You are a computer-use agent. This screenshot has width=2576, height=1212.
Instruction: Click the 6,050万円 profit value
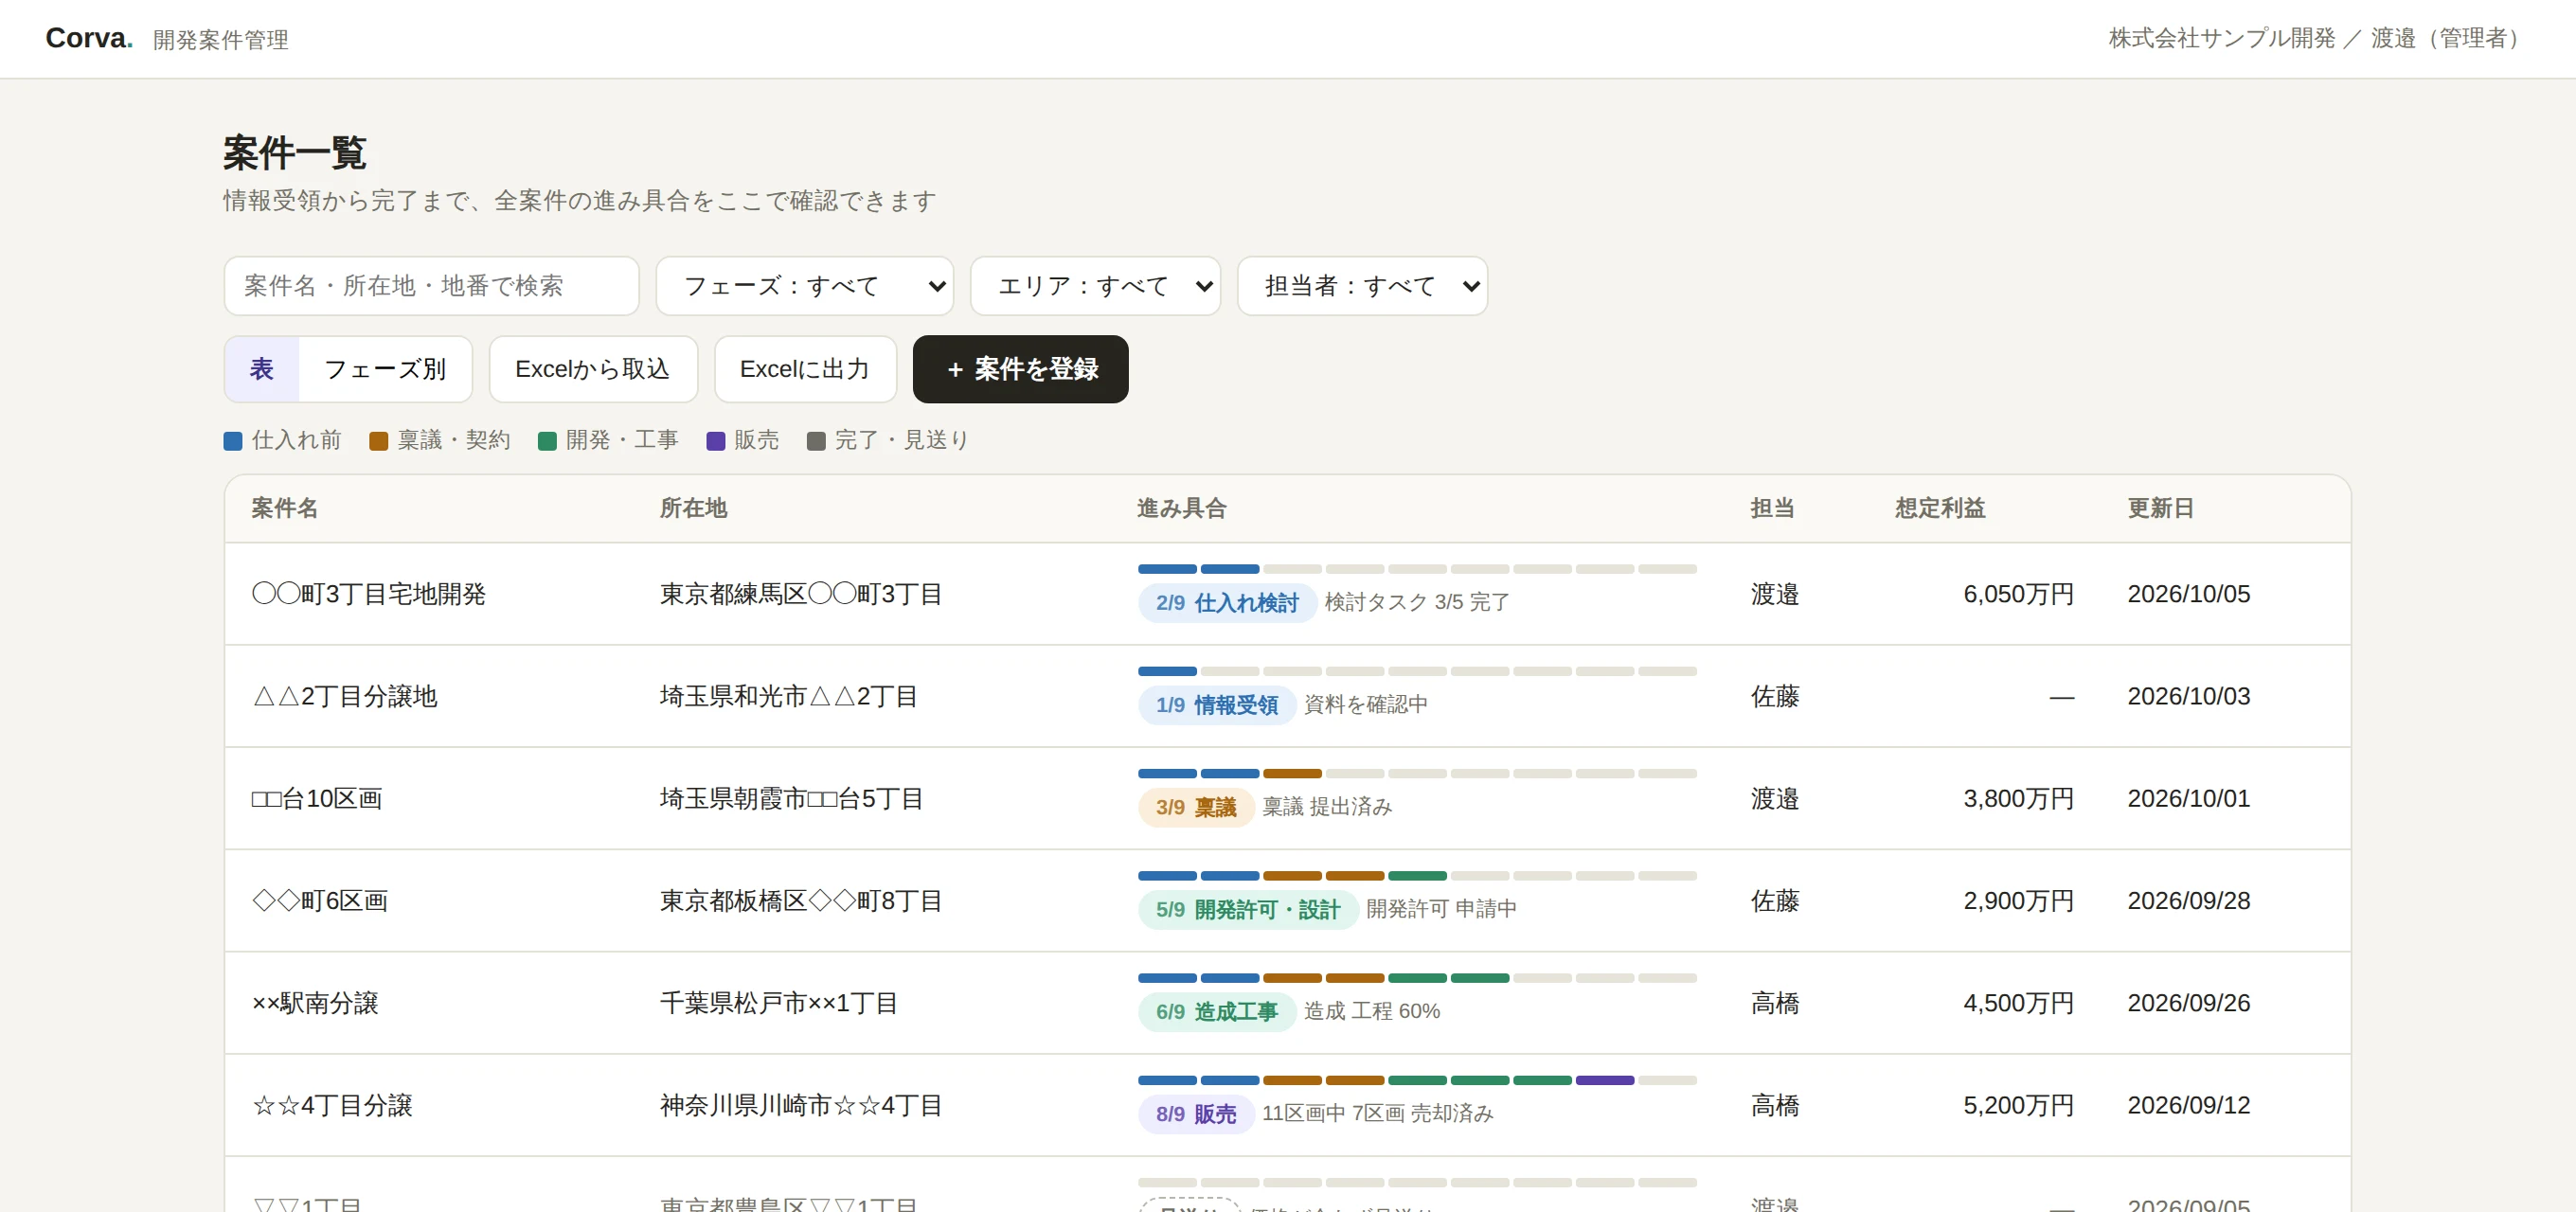click(2018, 594)
